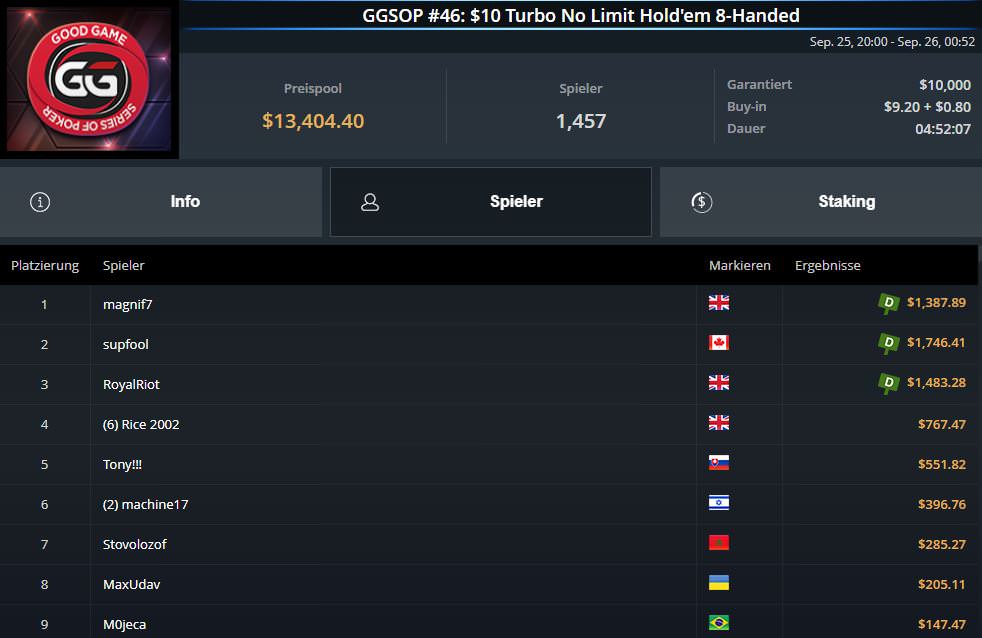Switch to the Spieler tab
Image resolution: width=982 pixels, height=638 pixels.
491,202
